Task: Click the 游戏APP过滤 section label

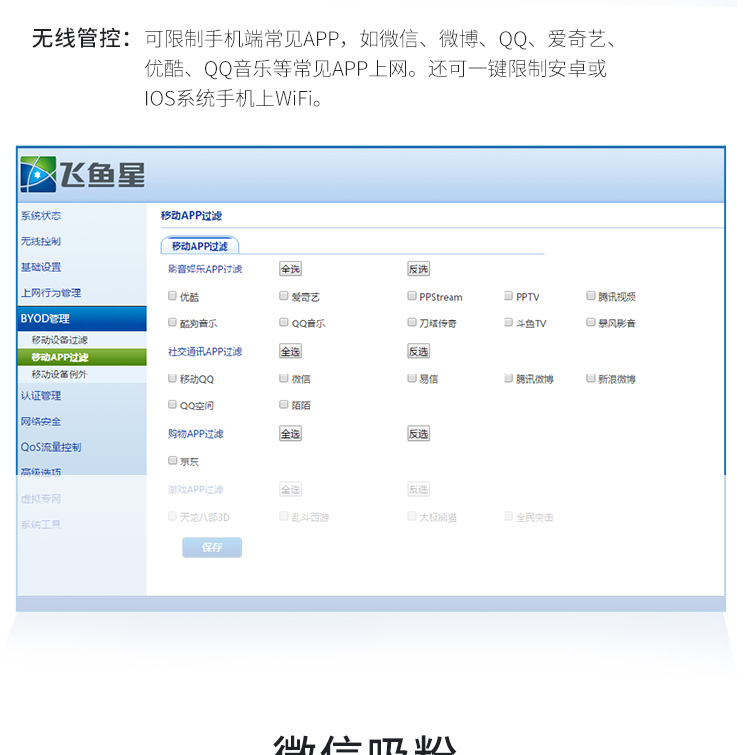Action: [195, 490]
